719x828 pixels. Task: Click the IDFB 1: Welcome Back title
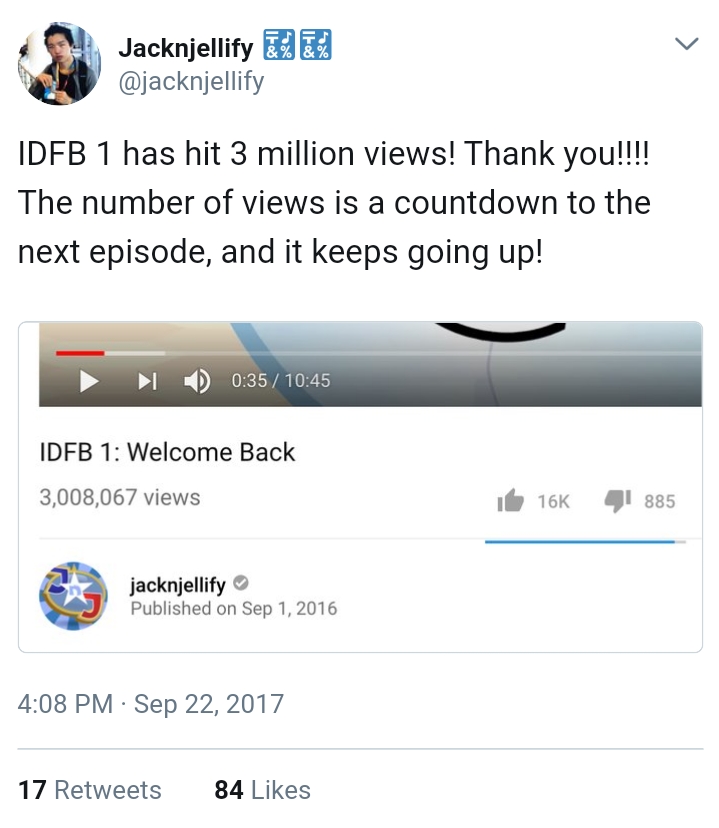click(167, 453)
